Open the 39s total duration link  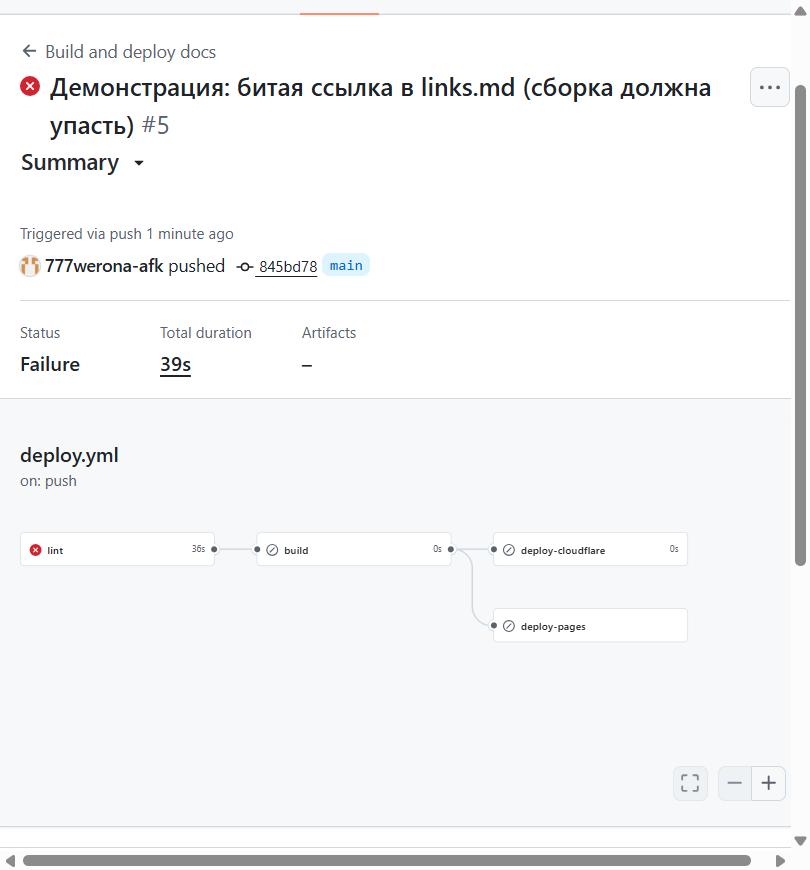coord(175,365)
